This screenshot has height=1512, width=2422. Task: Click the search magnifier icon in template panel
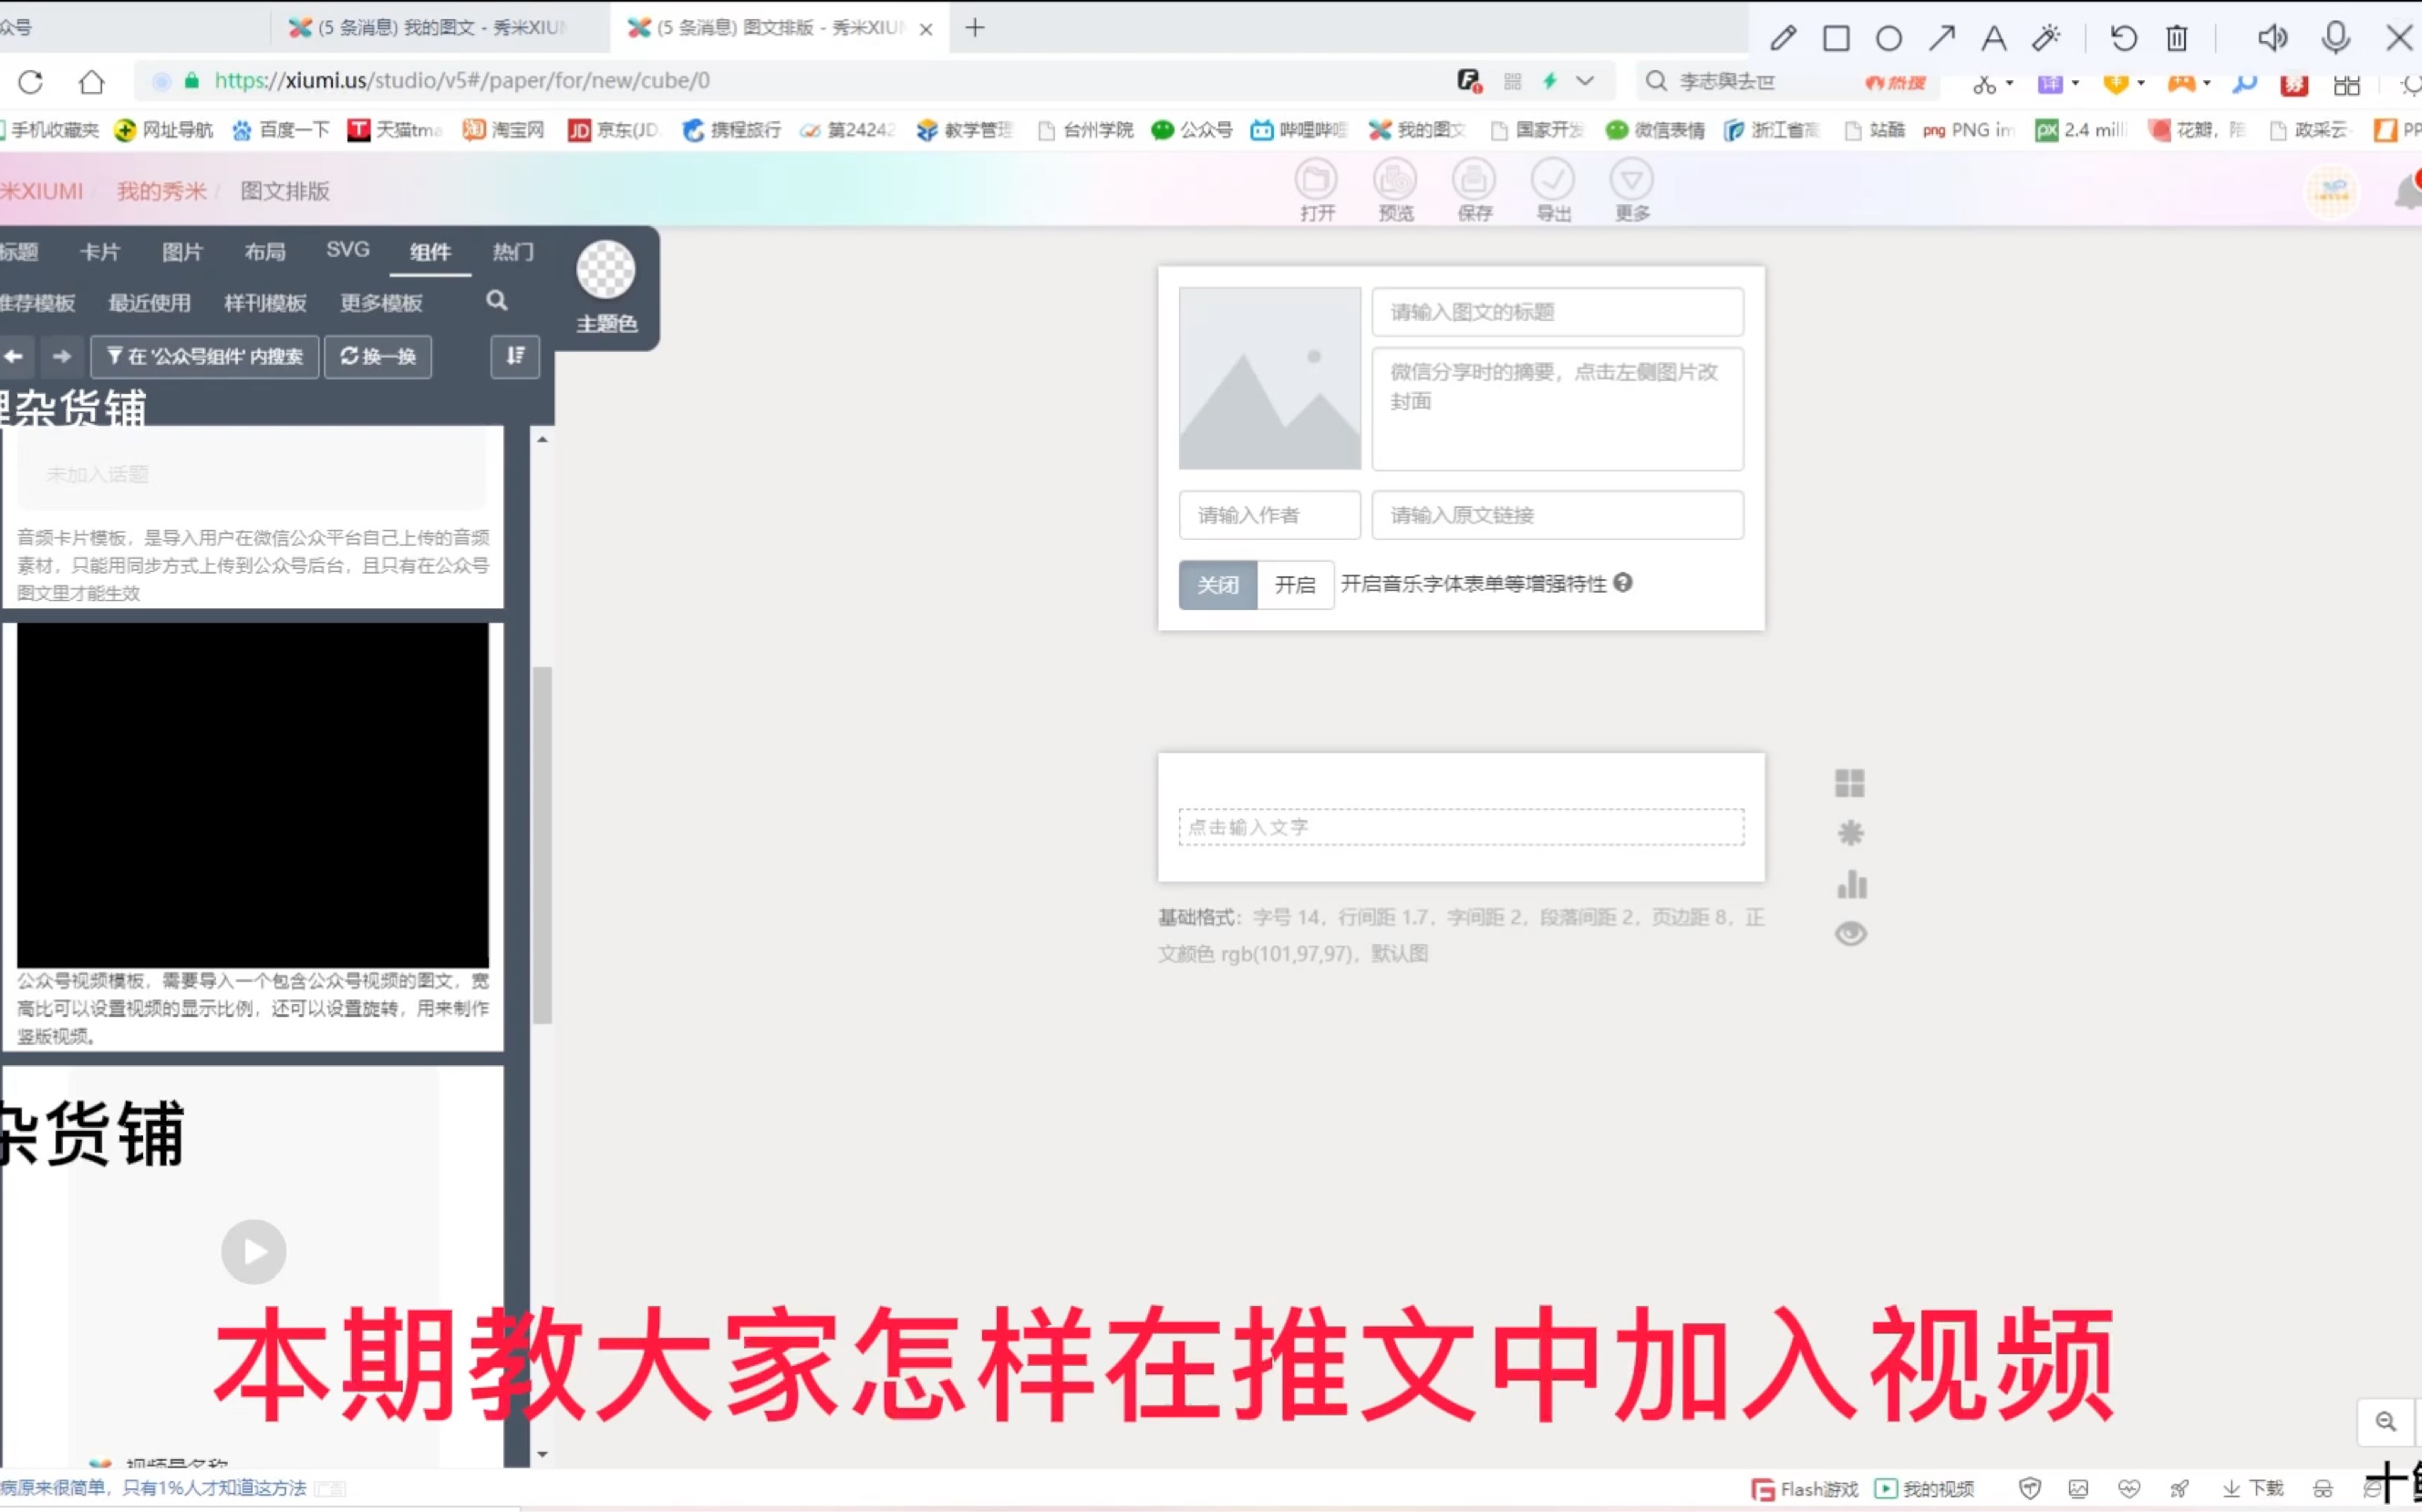(x=497, y=301)
